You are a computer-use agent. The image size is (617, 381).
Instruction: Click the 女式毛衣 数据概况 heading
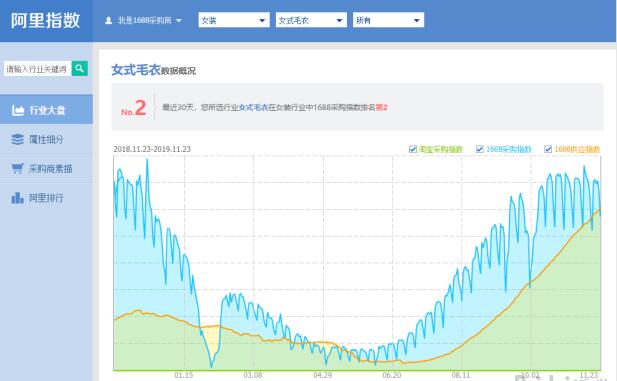pyautogui.click(x=153, y=70)
